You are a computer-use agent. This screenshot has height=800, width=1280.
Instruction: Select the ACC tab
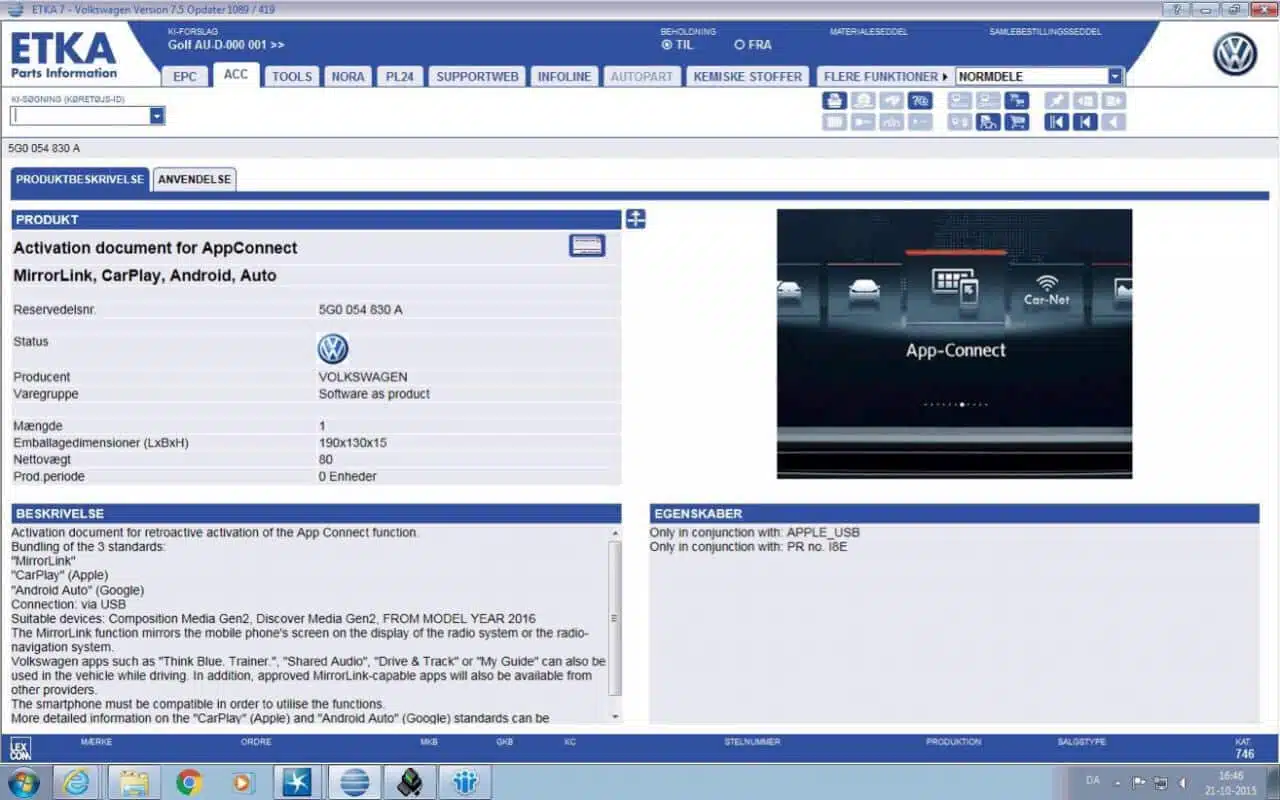(x=236, y=74)
